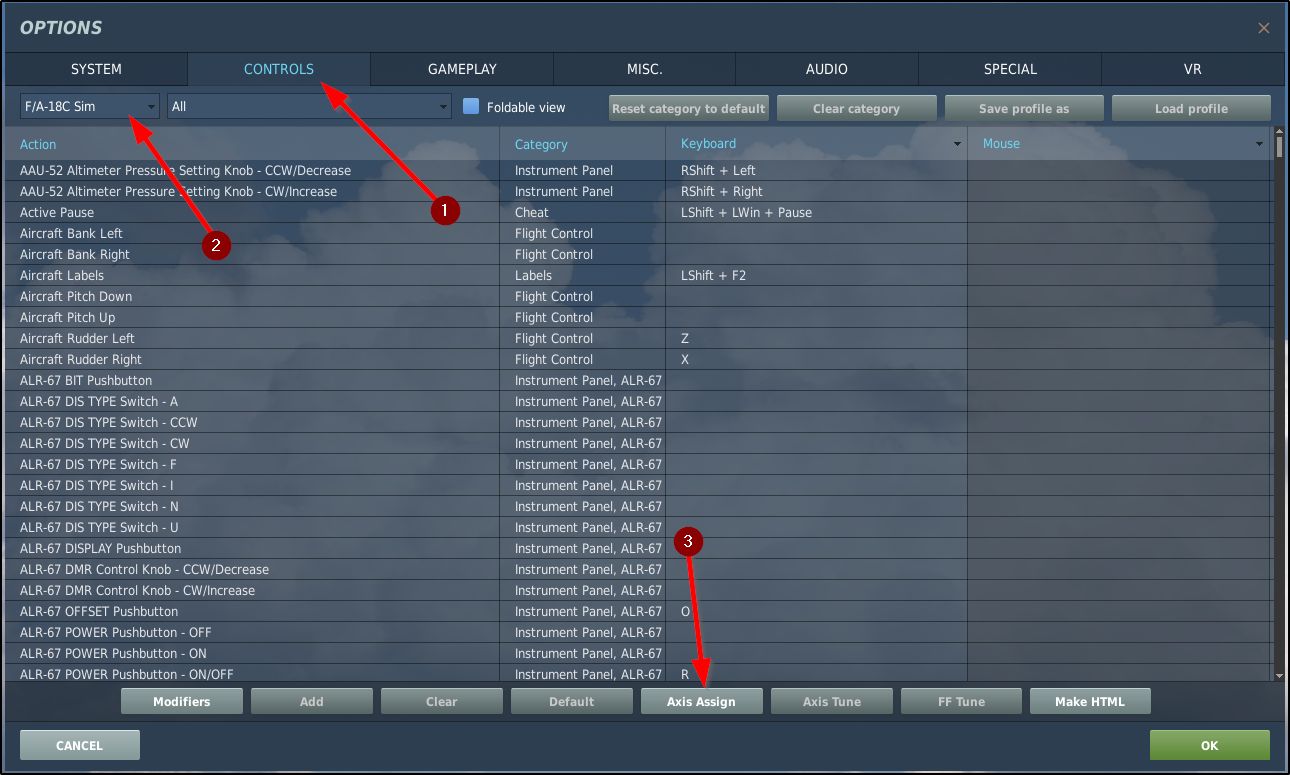This screenshot has width=1290, height=775.
Task: Open the AUDIO tab
Action: click(826, 69)
